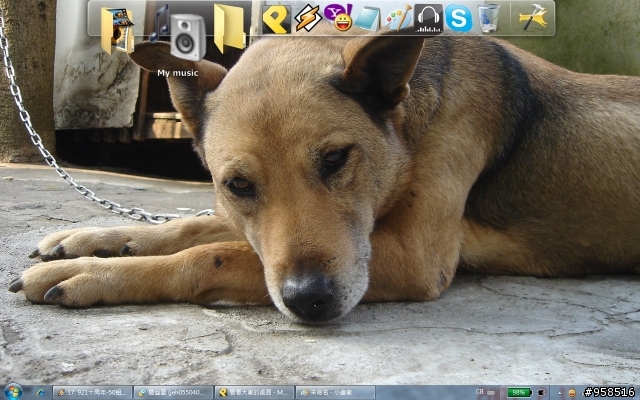This screenshot has height=400, width=640.
Task: Open the notepad icon in dock
Action: point(368,18)
